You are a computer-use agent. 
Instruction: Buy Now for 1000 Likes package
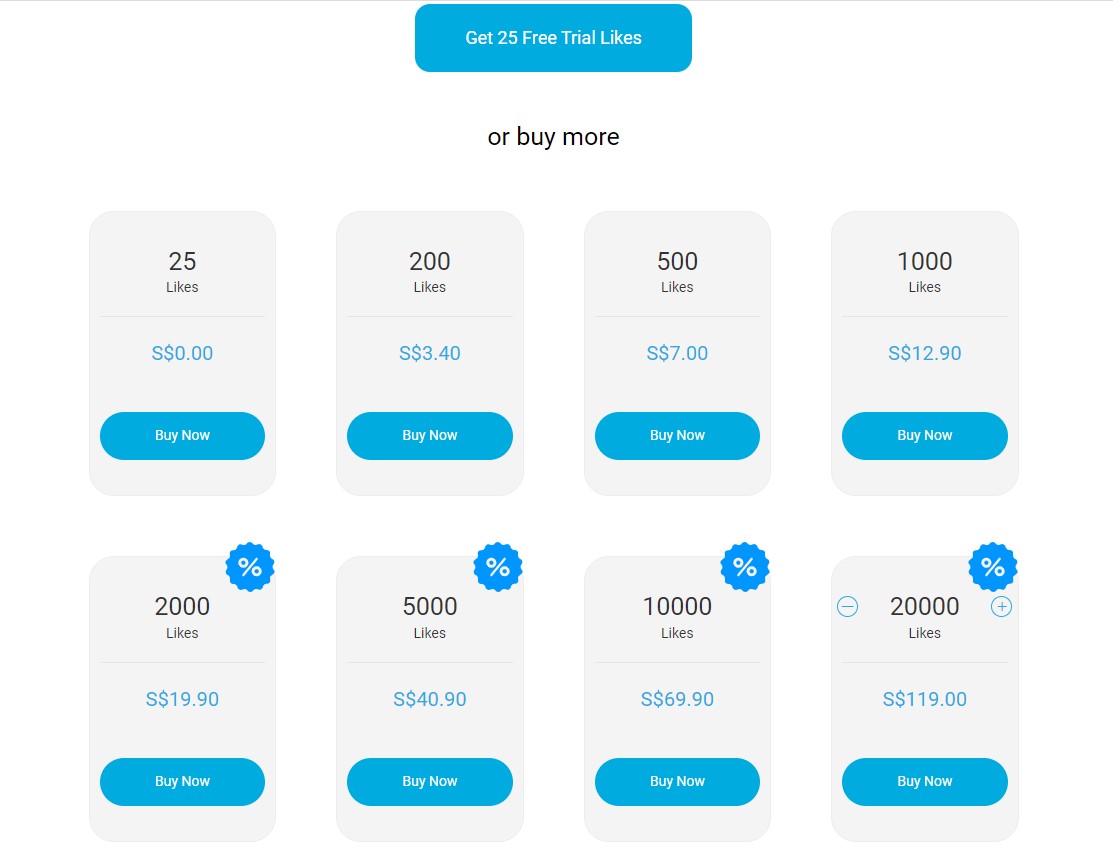(924, 435)
